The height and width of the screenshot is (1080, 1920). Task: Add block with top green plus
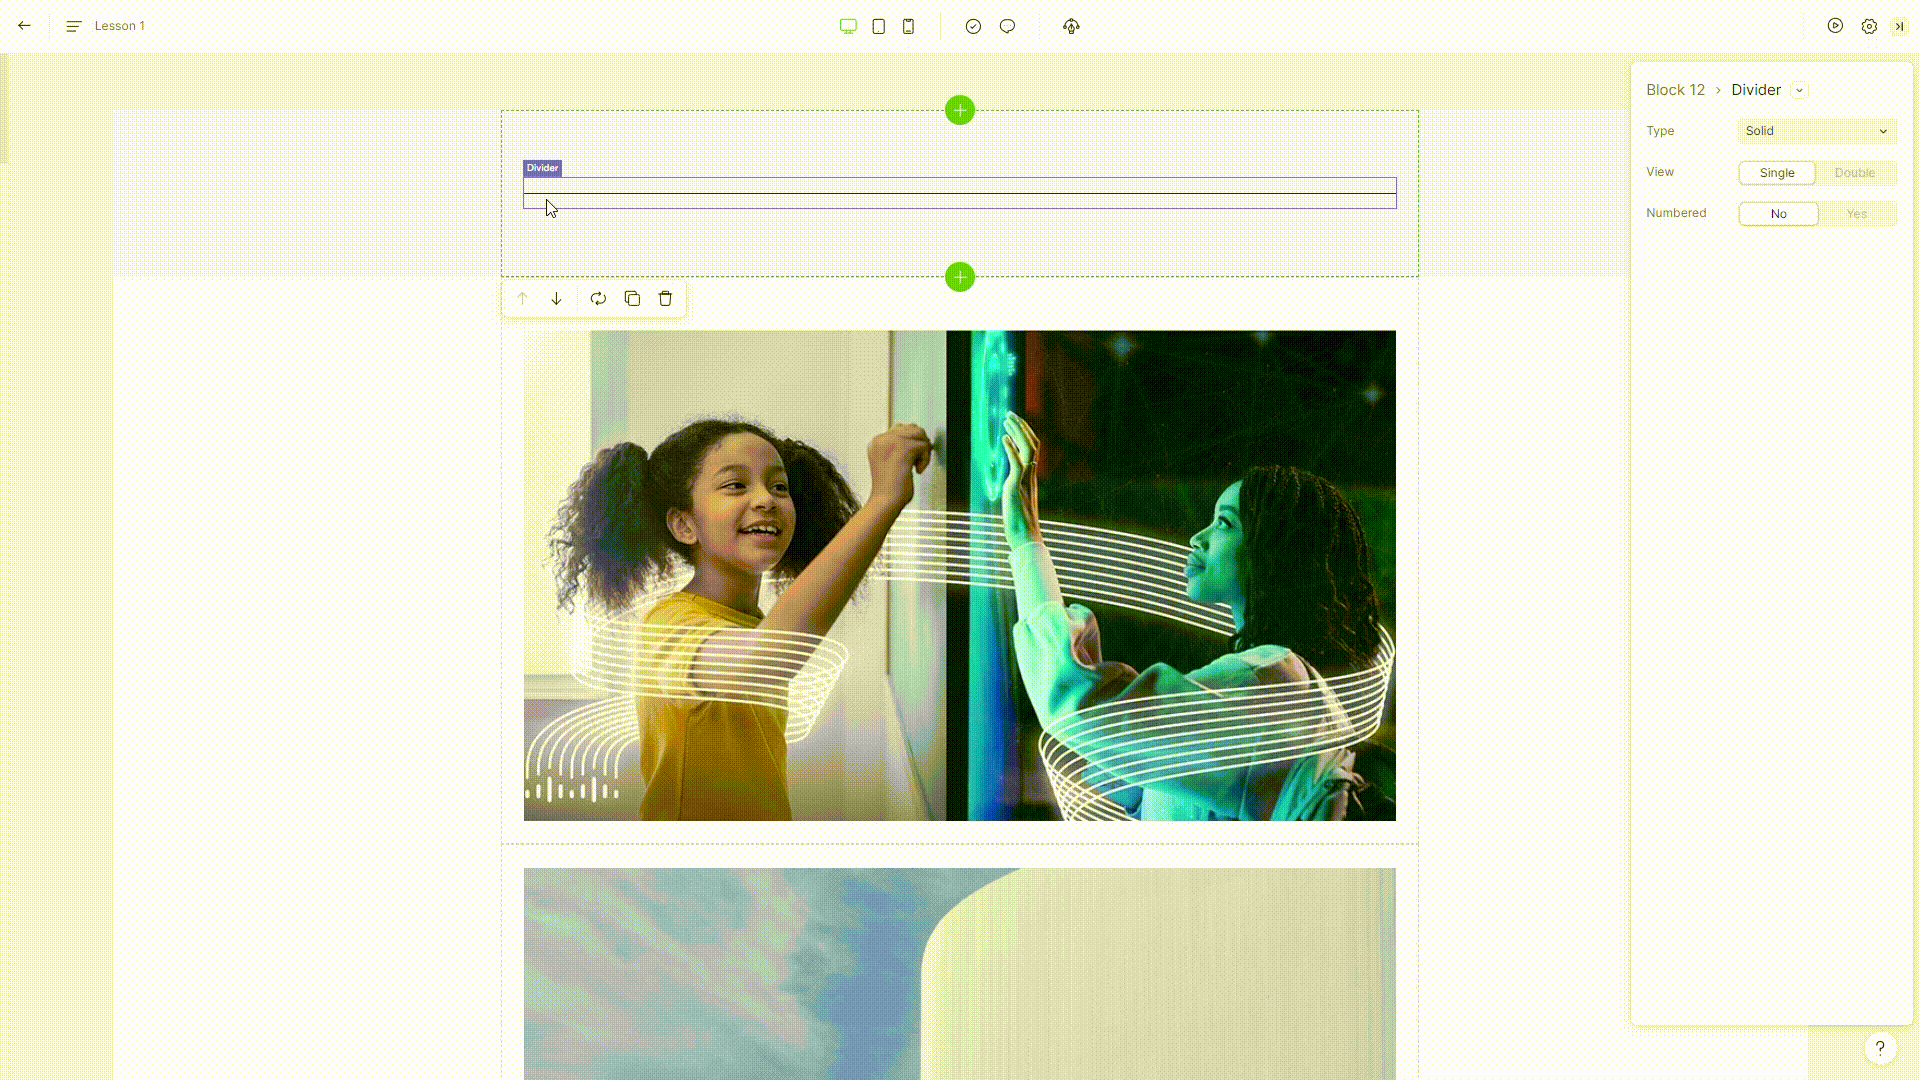[959, 110]
